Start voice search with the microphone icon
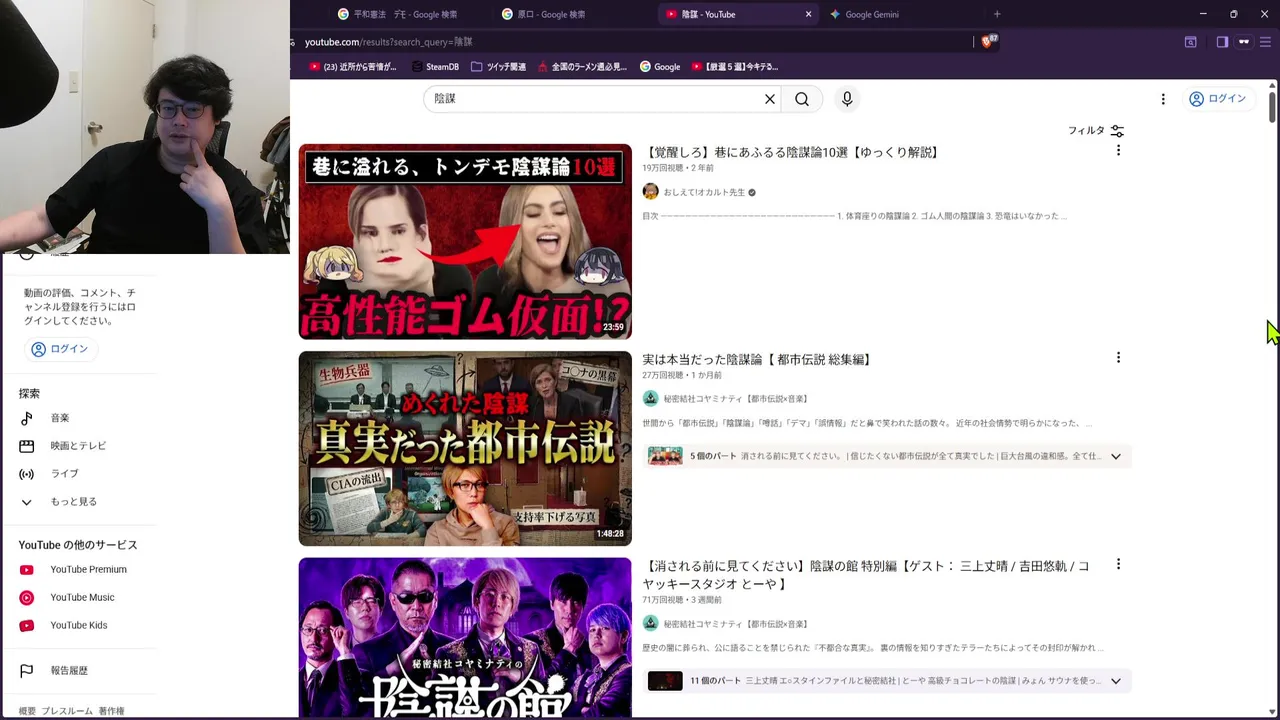The height and width of the screenshot is (720, 1280). tap(847, 99)
